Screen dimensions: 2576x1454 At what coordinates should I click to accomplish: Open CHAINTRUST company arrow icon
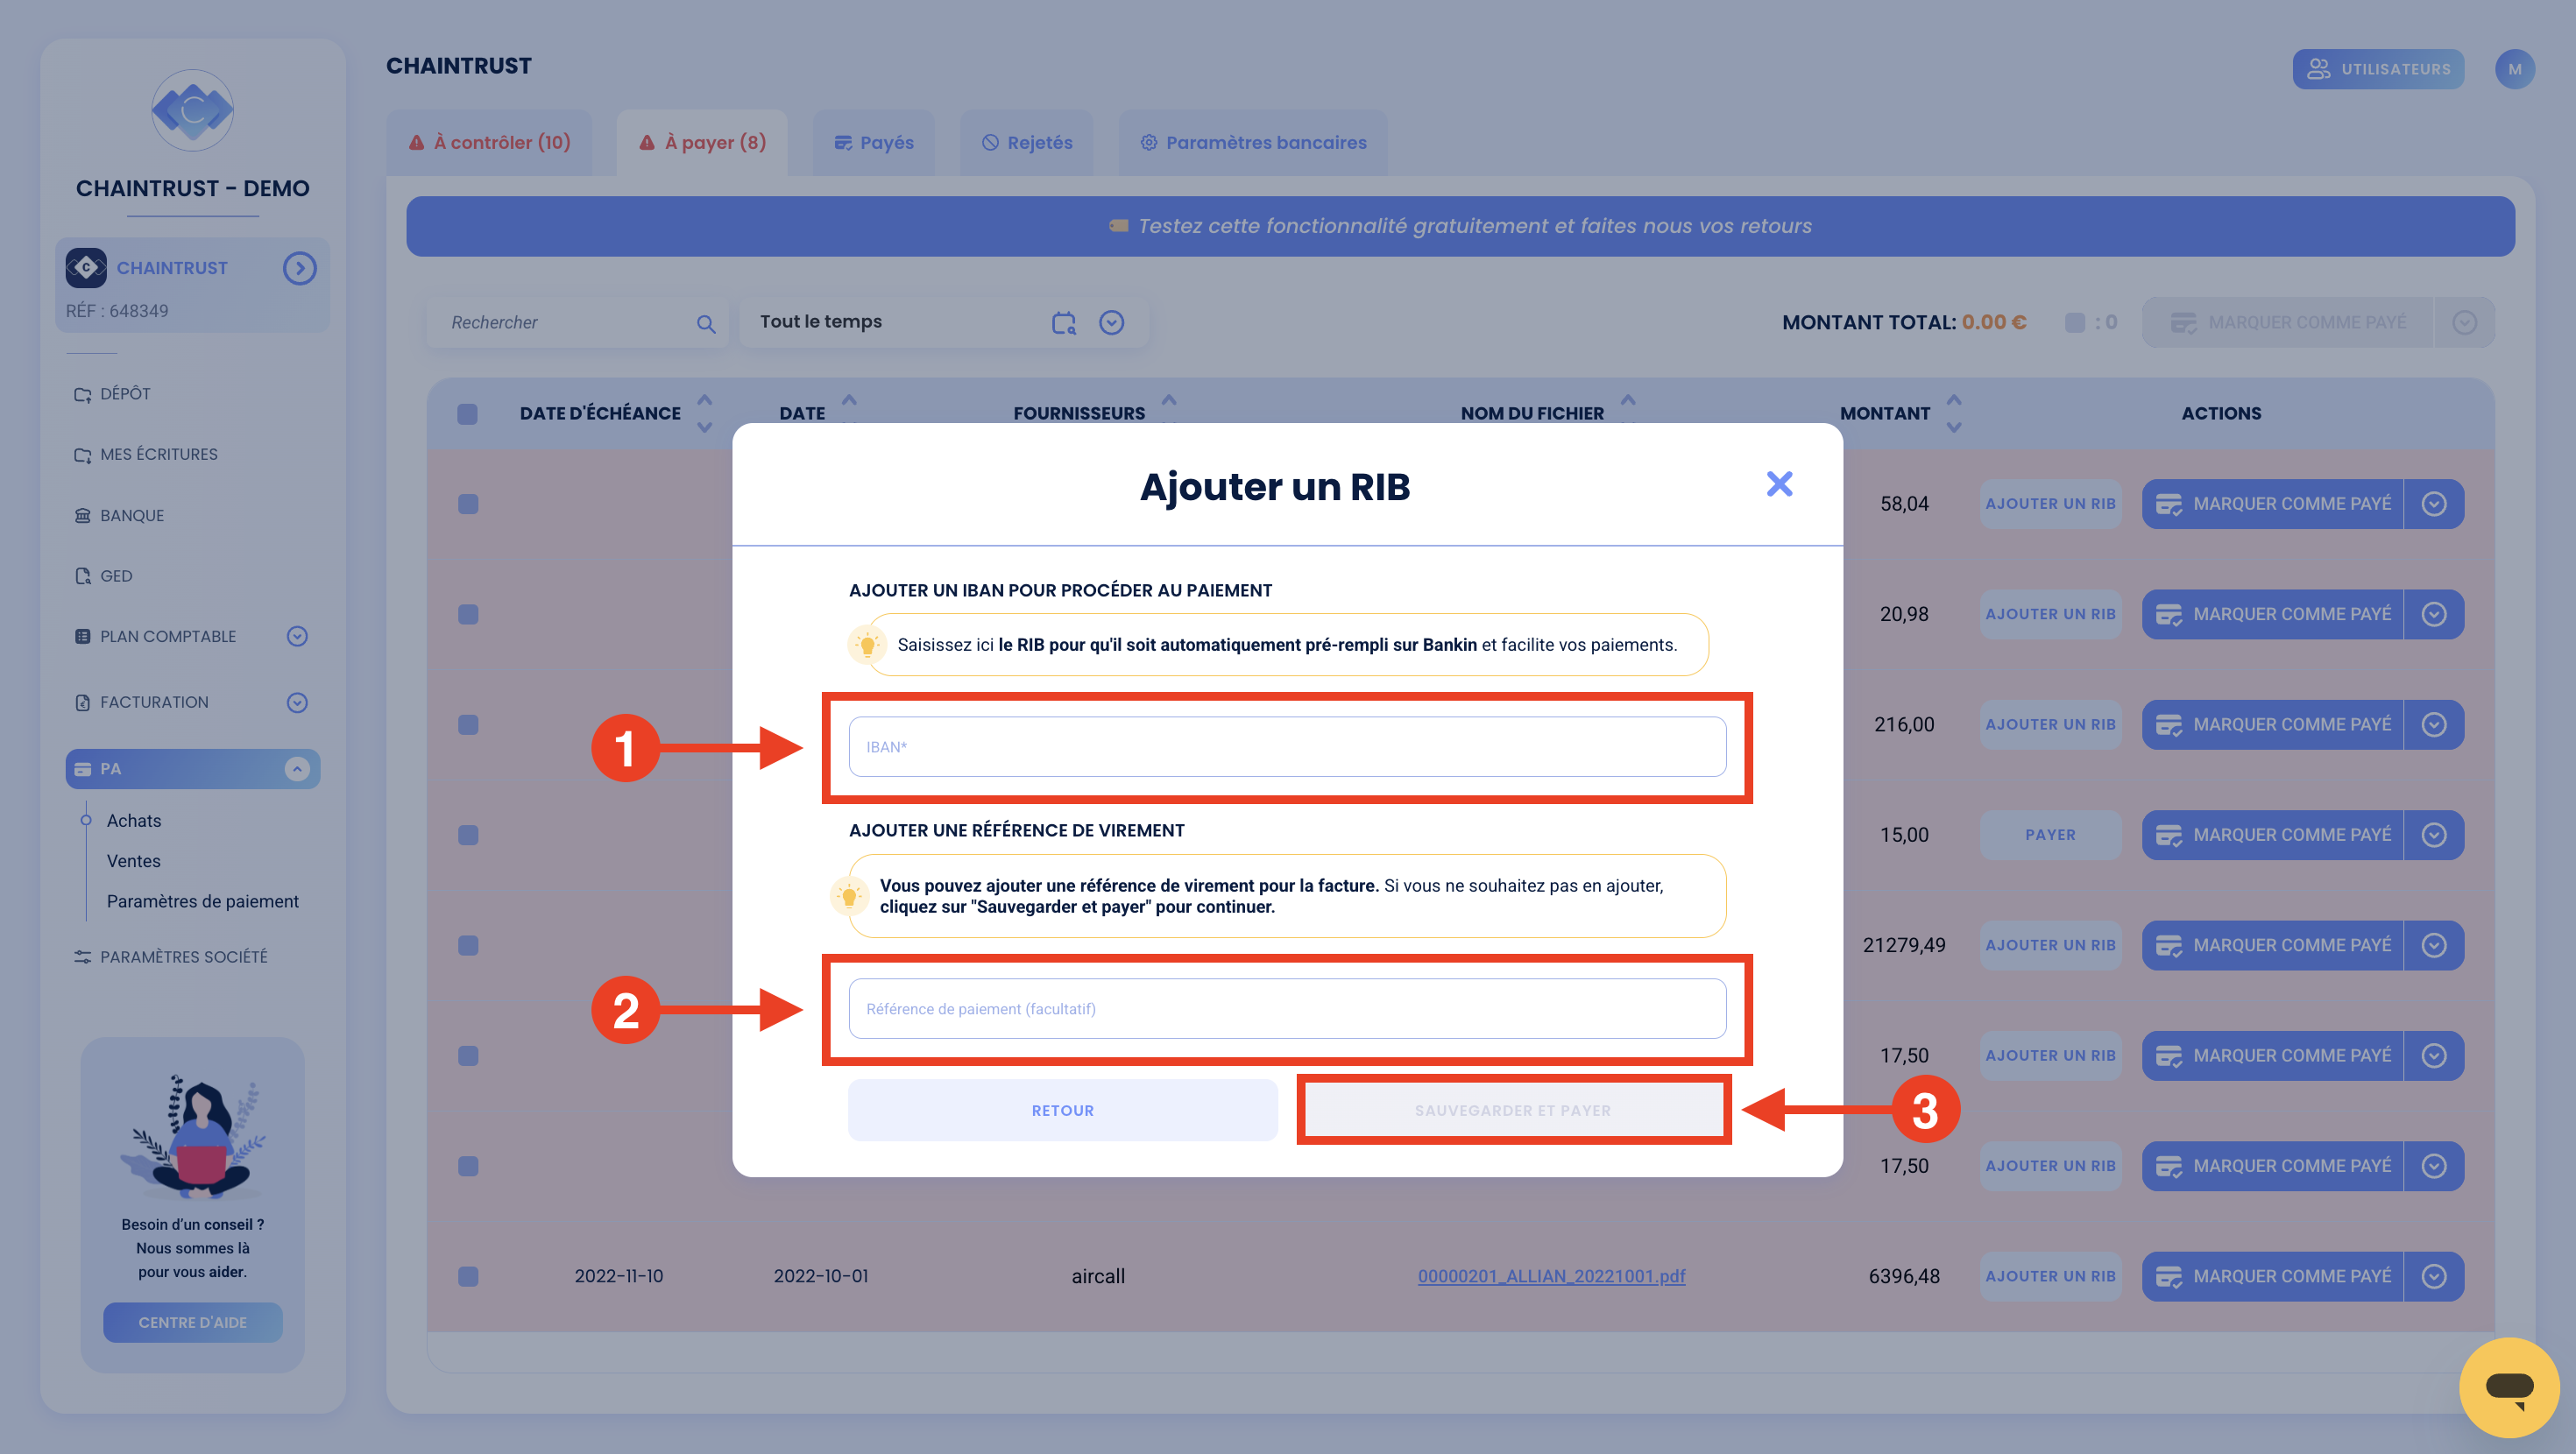click(299, 268)
